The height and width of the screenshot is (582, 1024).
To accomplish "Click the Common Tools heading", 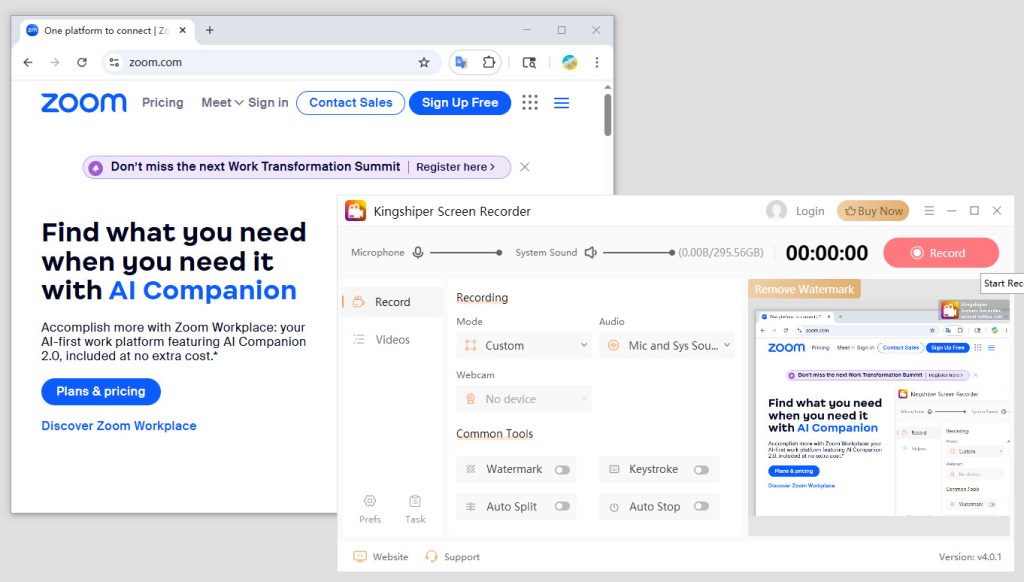I will click(x=494, y=434).
